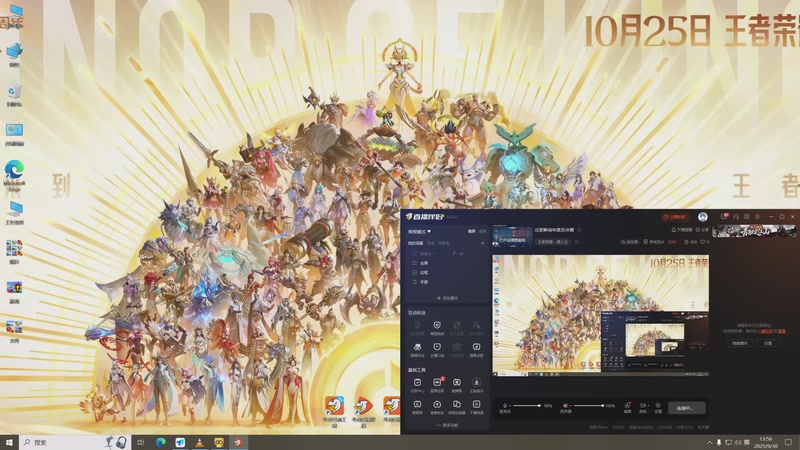Toggle the checked source row checkbox icon
Image resolution: width=800 pixels, height=450 pixels.
coord(415,272)
